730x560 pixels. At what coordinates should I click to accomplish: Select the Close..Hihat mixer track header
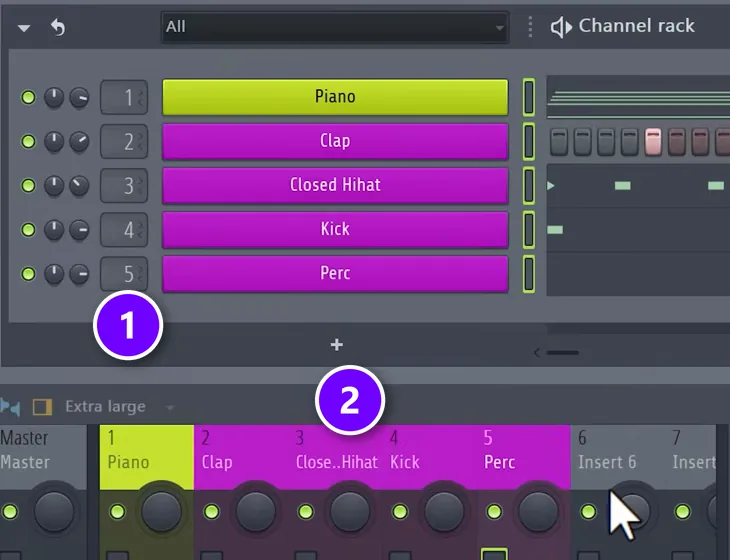coord(335,457)
